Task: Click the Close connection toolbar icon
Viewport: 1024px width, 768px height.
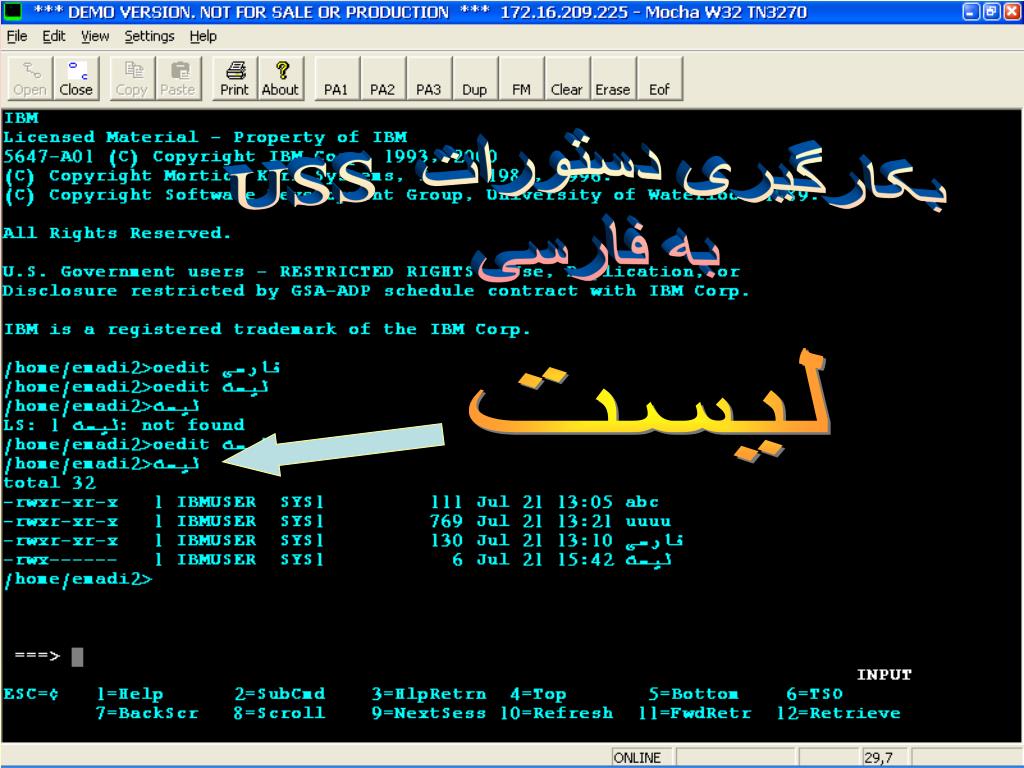Action: 76,78
